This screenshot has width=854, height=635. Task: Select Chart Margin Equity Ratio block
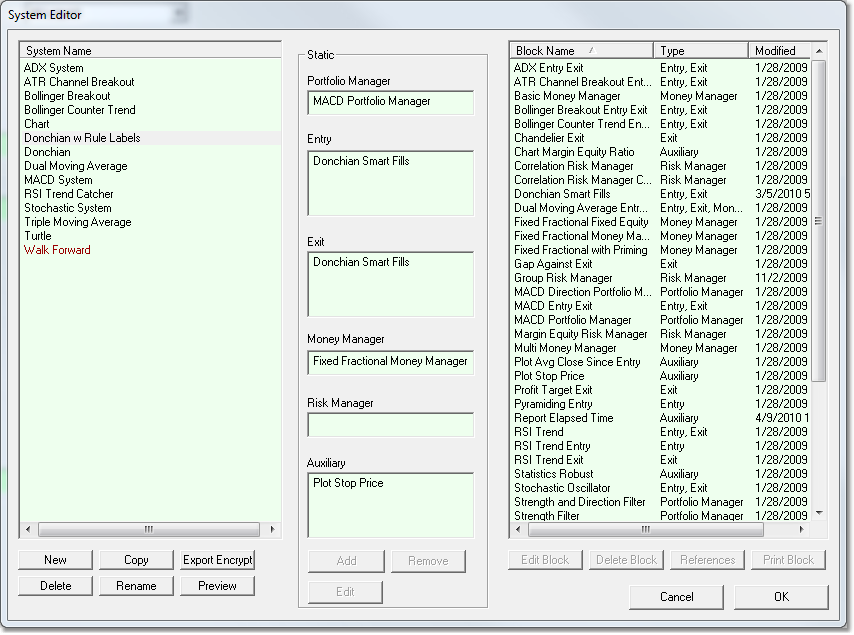574,152
